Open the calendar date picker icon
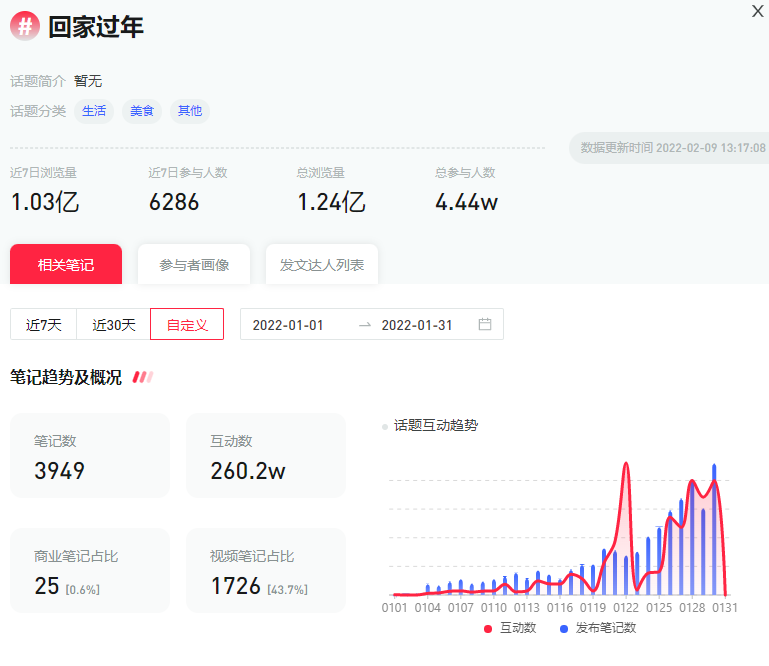 click(485, 324)
